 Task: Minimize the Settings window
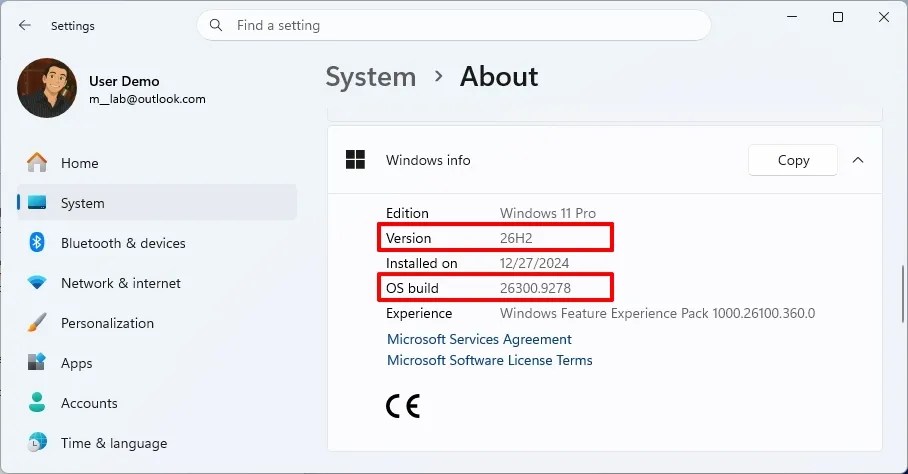point(792,17)
